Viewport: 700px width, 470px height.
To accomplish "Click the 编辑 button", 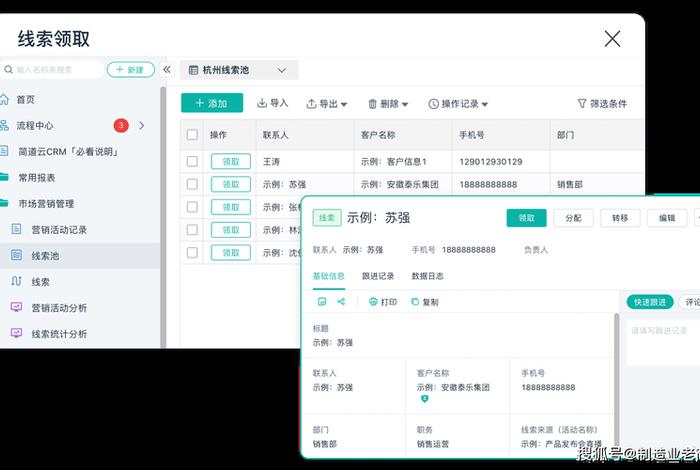I will pos(667,218).
